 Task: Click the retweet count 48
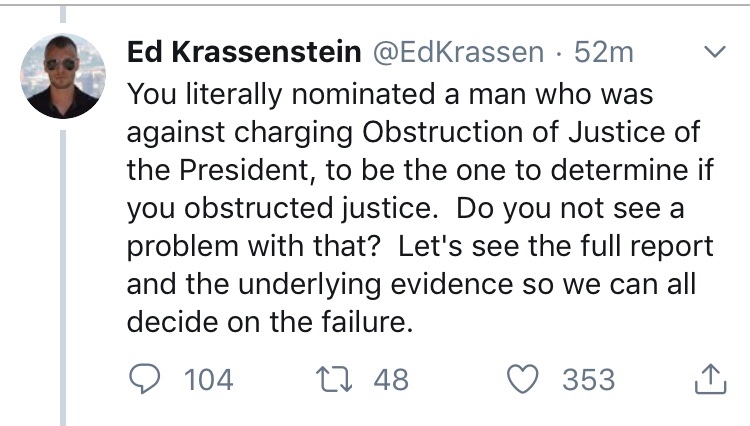(x=389, y=380)
